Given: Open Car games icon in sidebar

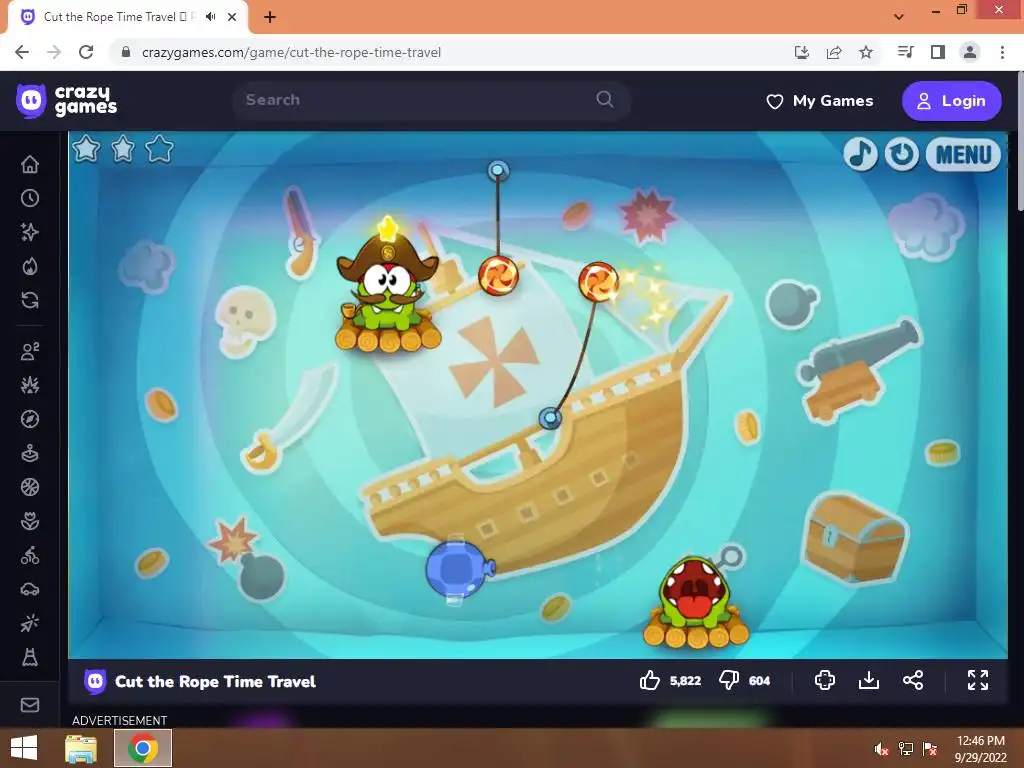Looking at the screenshot, I should (x=30, y=589).
